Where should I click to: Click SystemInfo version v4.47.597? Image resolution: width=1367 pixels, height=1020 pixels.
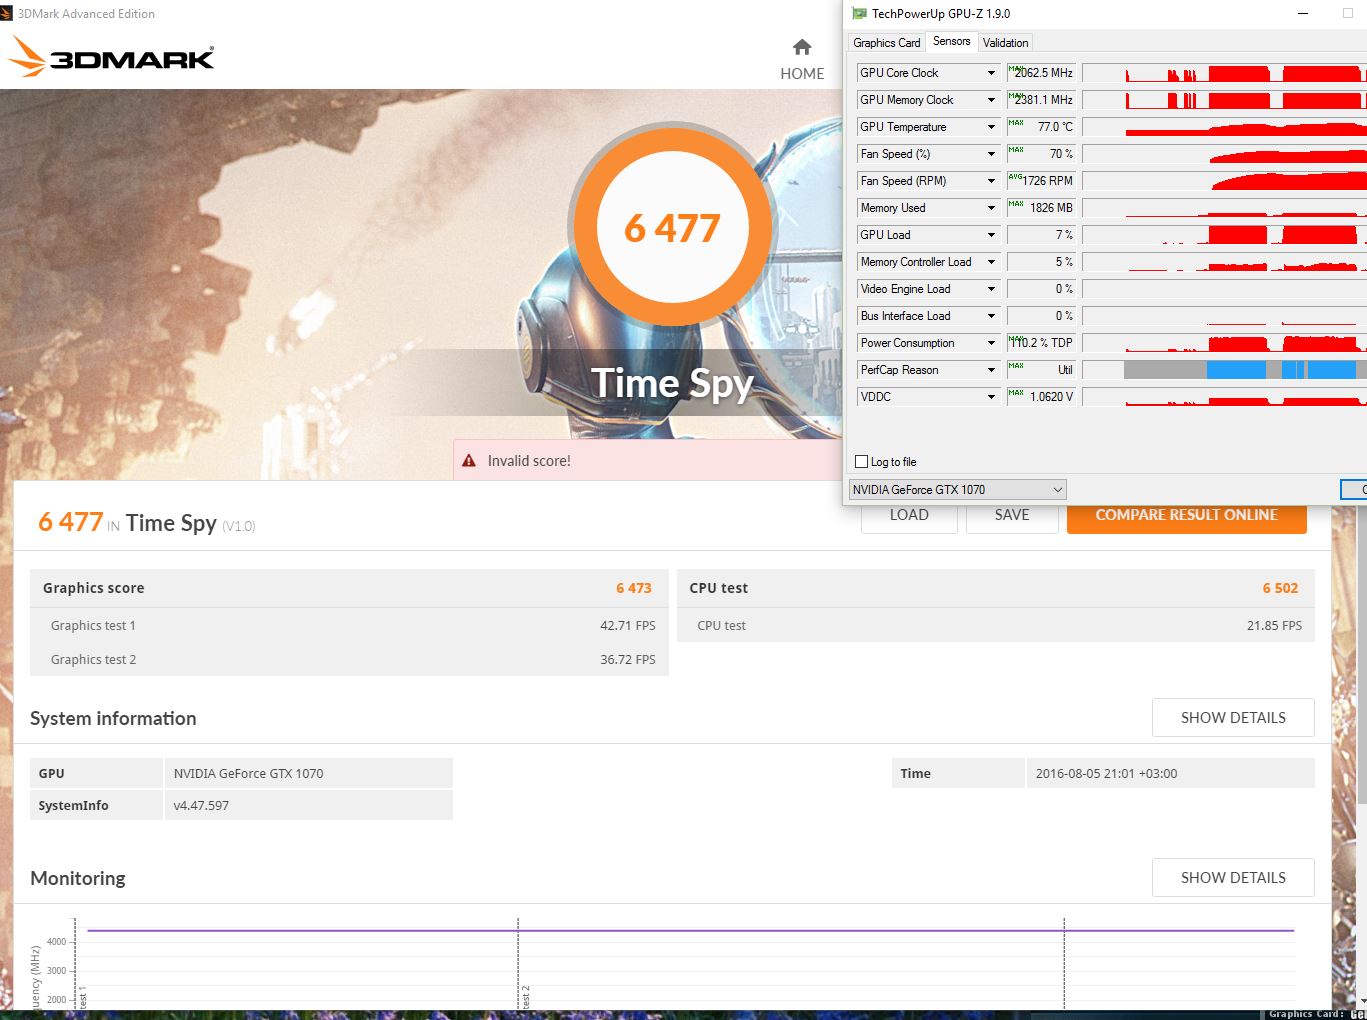(x=201, y=806)
